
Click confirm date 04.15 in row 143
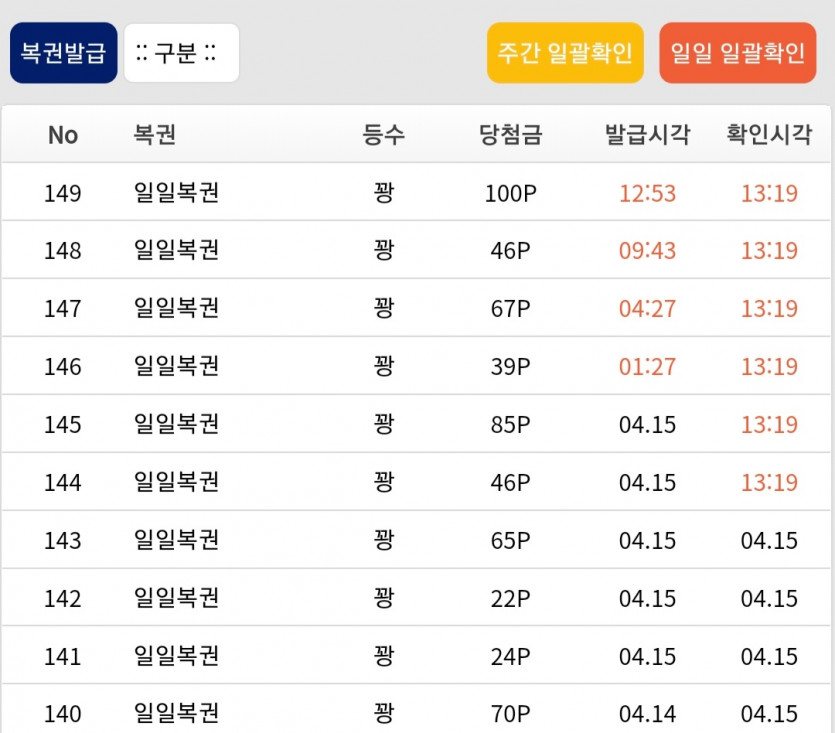pyautogui.click(x=769, y=541)
